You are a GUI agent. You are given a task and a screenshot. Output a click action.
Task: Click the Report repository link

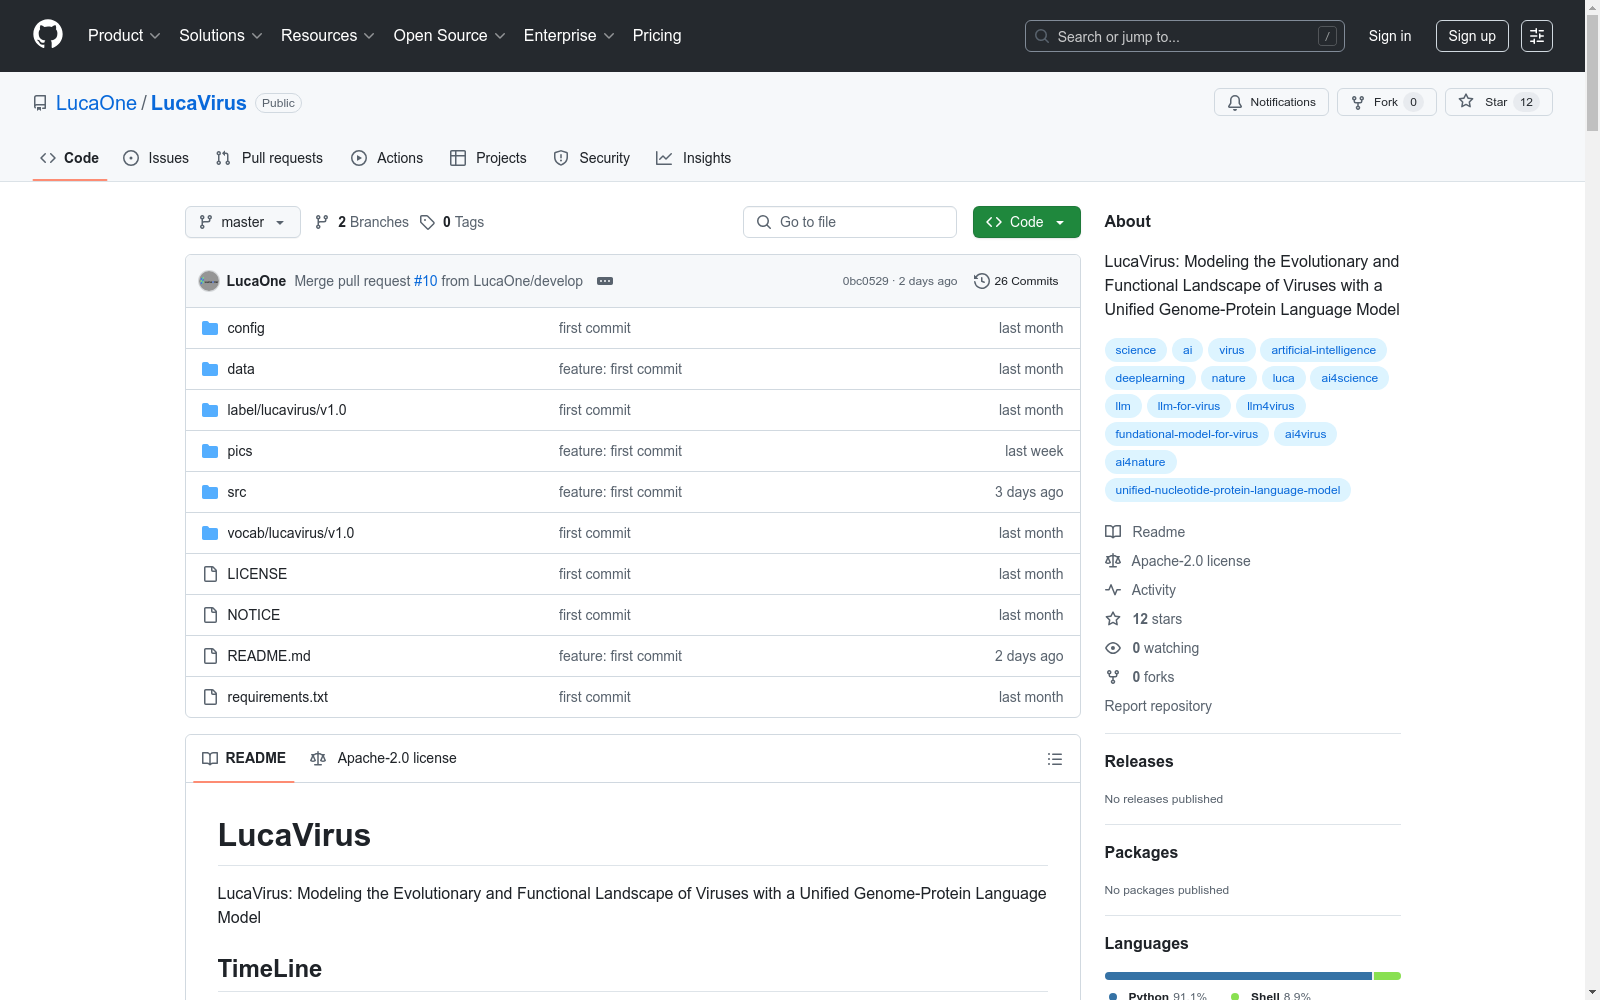(x=1158, y=706)
